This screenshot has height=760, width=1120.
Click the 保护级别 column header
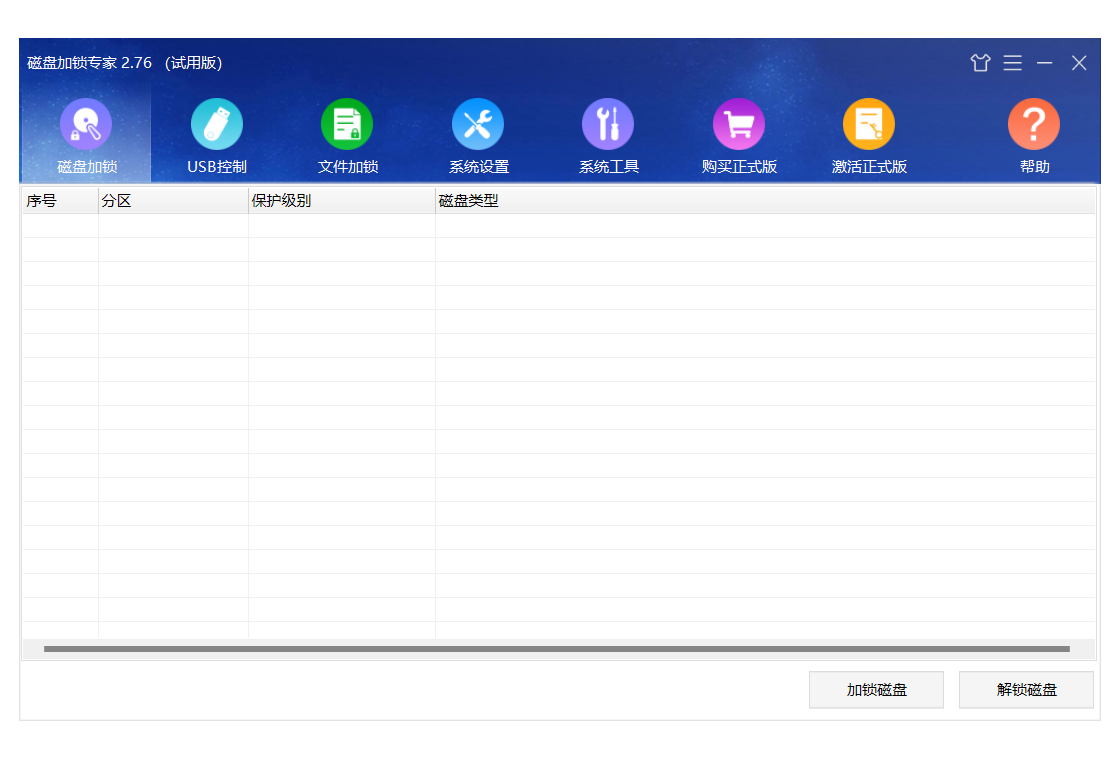click(x=341, y=201)
